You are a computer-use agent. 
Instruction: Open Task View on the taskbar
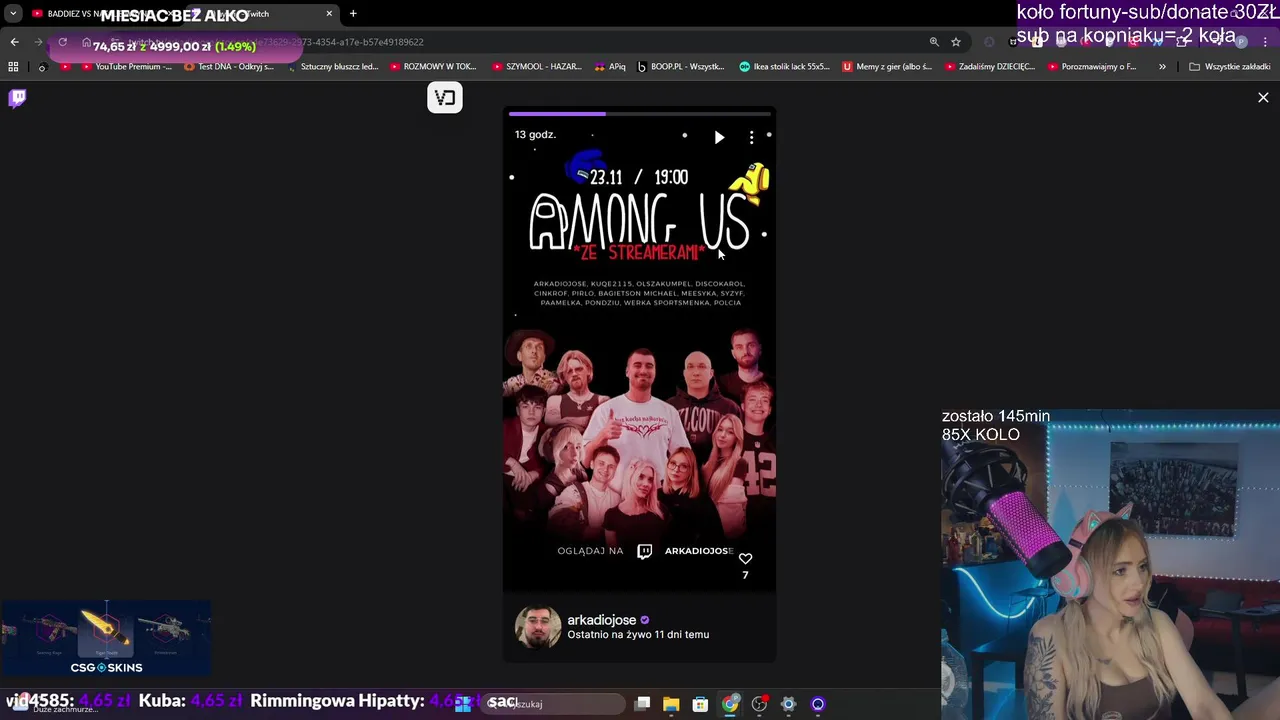coord(643,704)
